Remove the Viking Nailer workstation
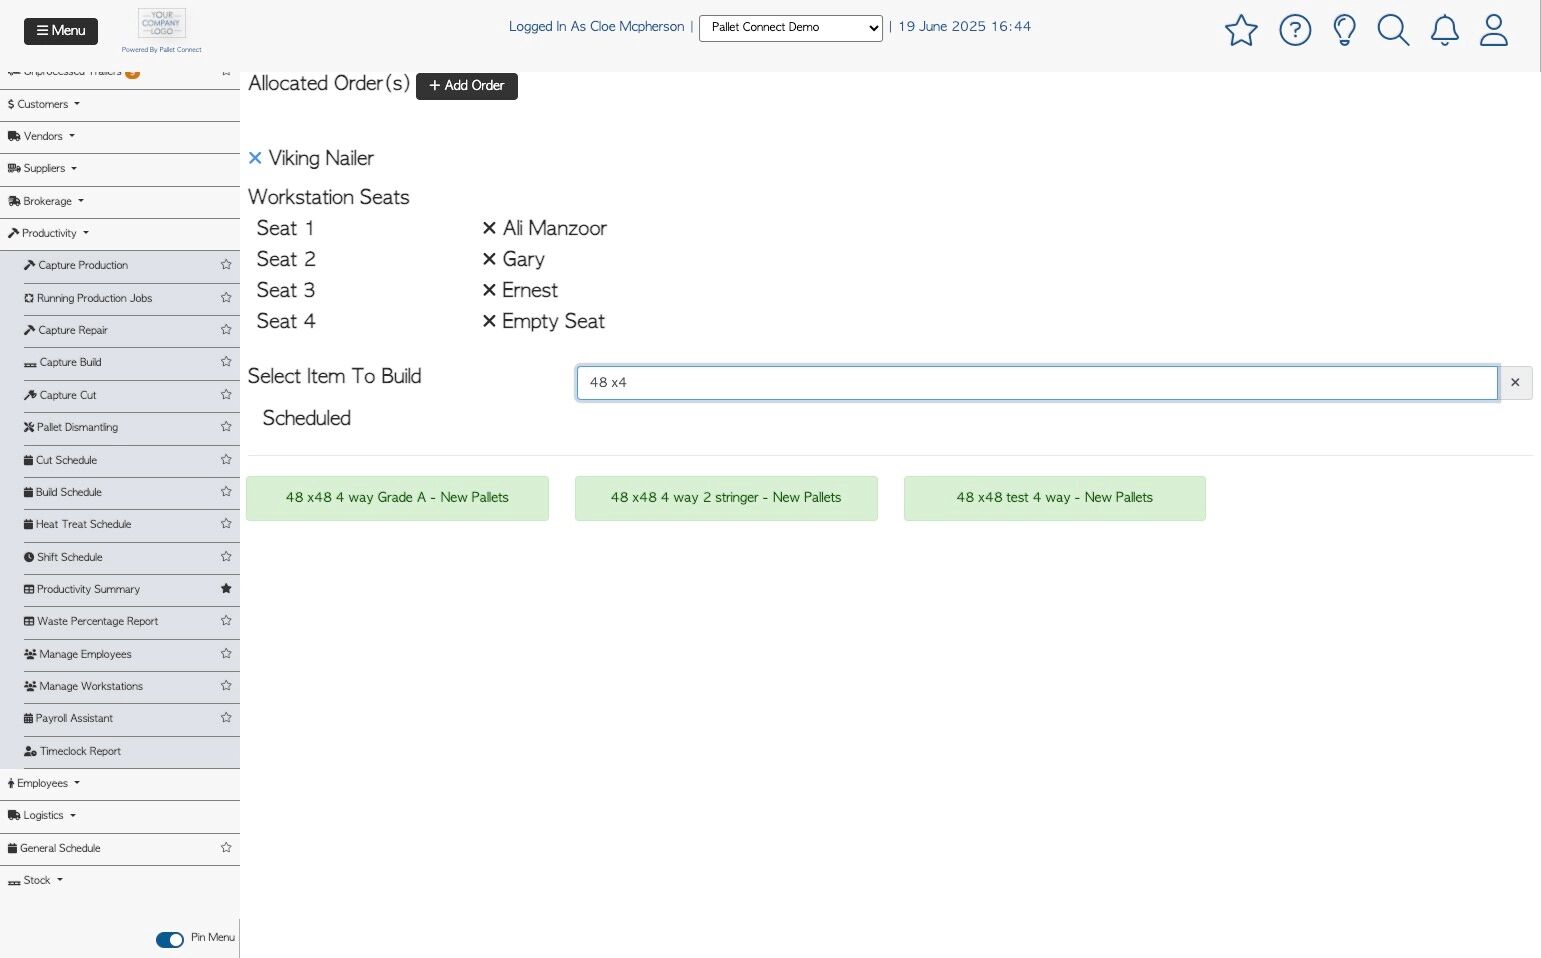The image size is (1541, 958). pyautogui.click(x=255, y=158)
